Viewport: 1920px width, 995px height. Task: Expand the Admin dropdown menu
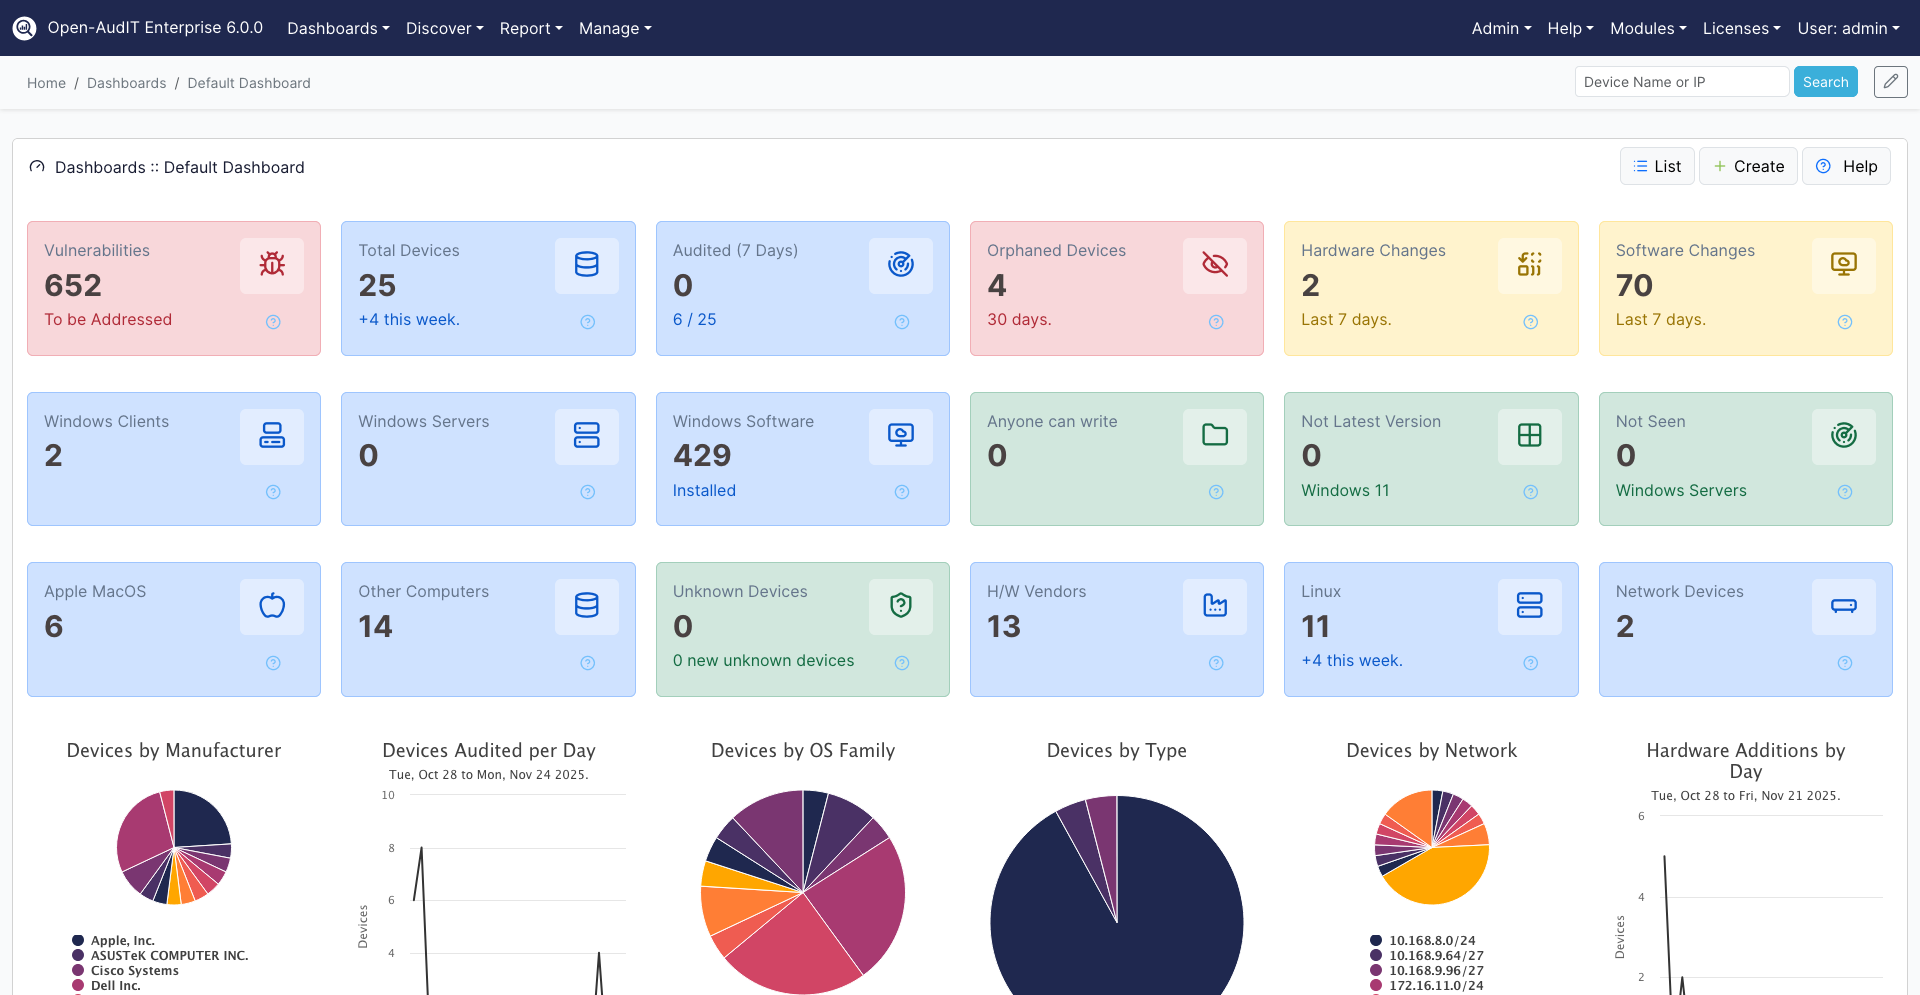click(1500, 28)
